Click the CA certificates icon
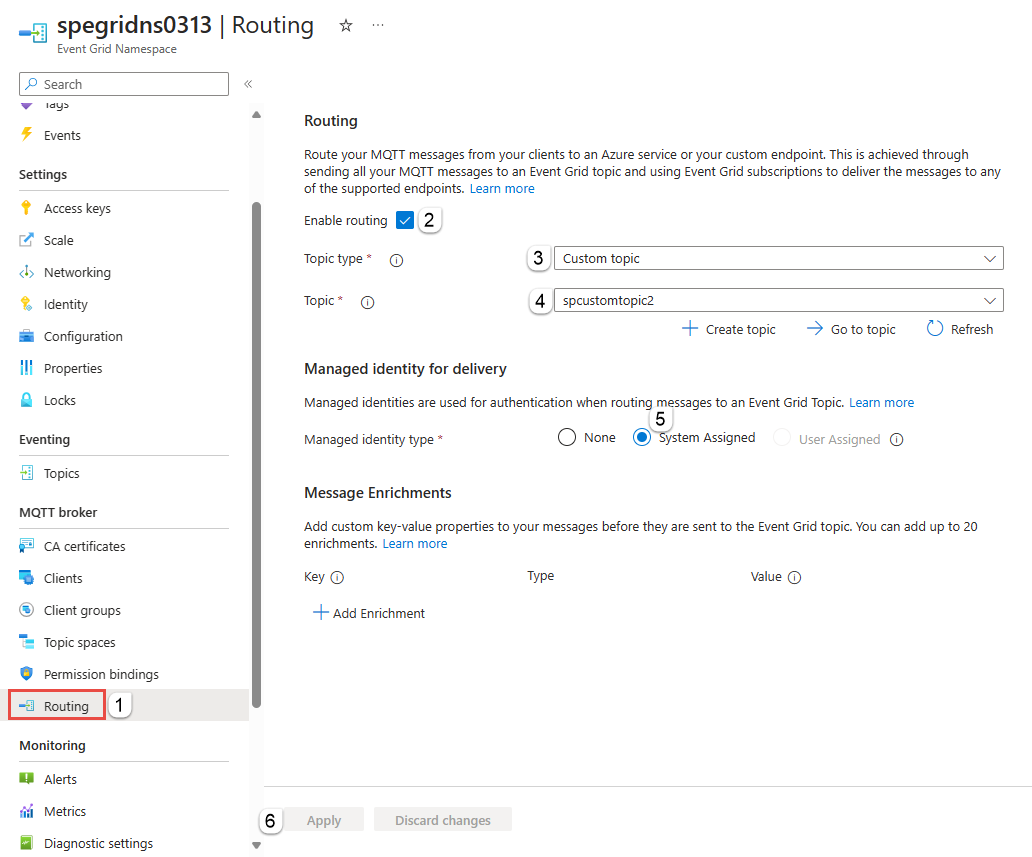 click(26, 546)
